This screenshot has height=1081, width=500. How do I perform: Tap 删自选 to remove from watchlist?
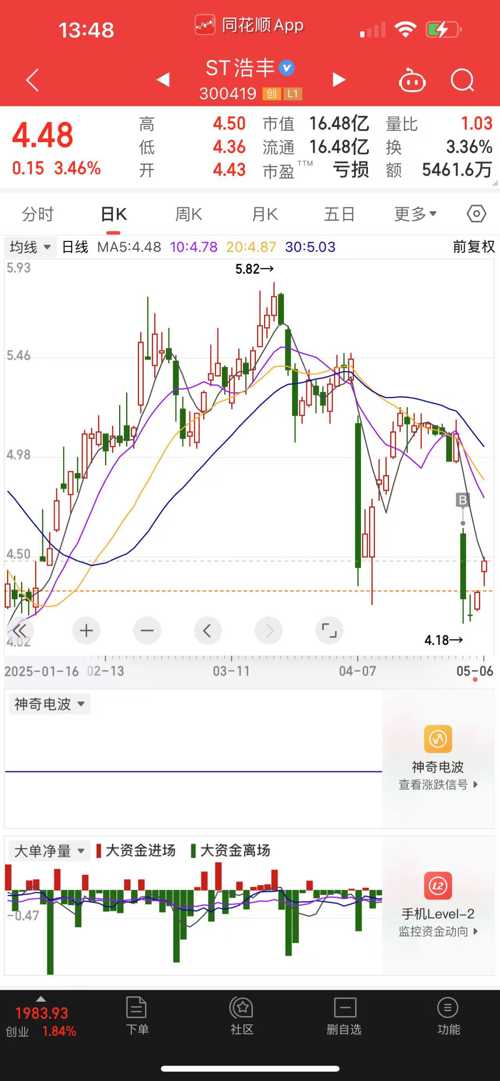click(344, 1016)
